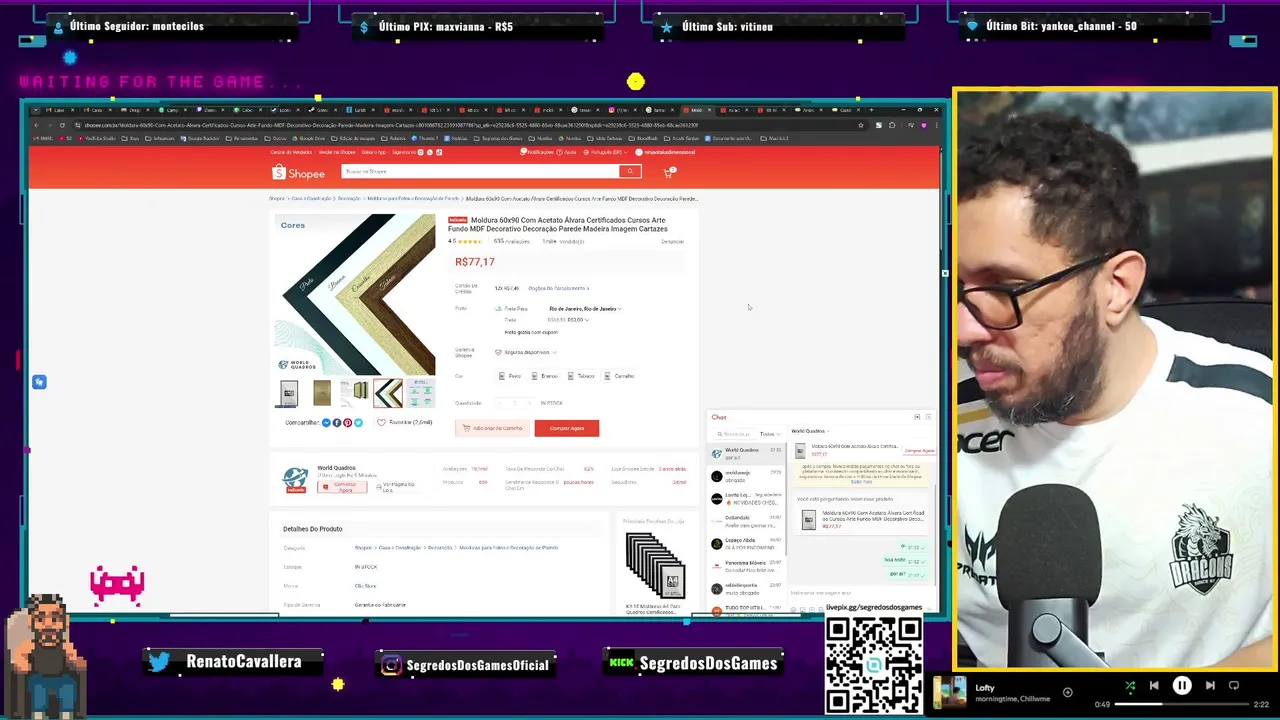
Task: Open Central do Vendedor link
Action: point(291,152)
